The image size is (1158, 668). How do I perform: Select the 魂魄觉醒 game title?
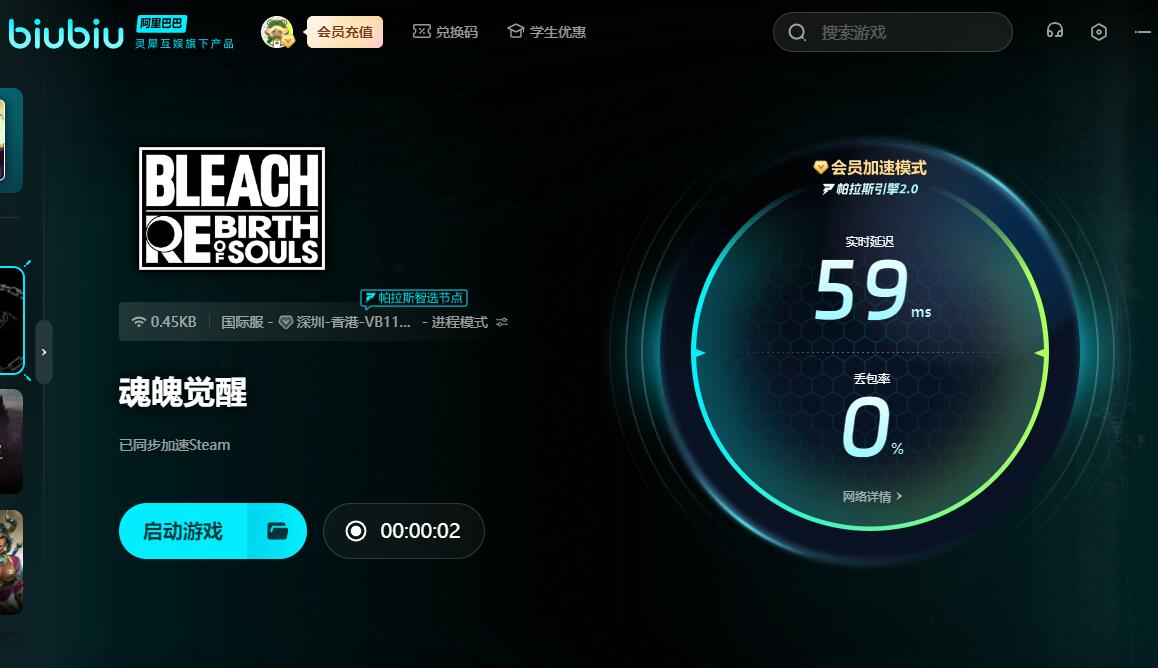click(183, 392)
